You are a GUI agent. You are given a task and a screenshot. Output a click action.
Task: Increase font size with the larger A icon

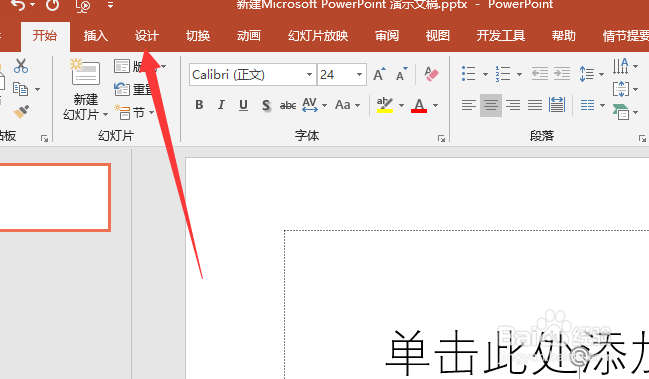click(x=379, y=74)
